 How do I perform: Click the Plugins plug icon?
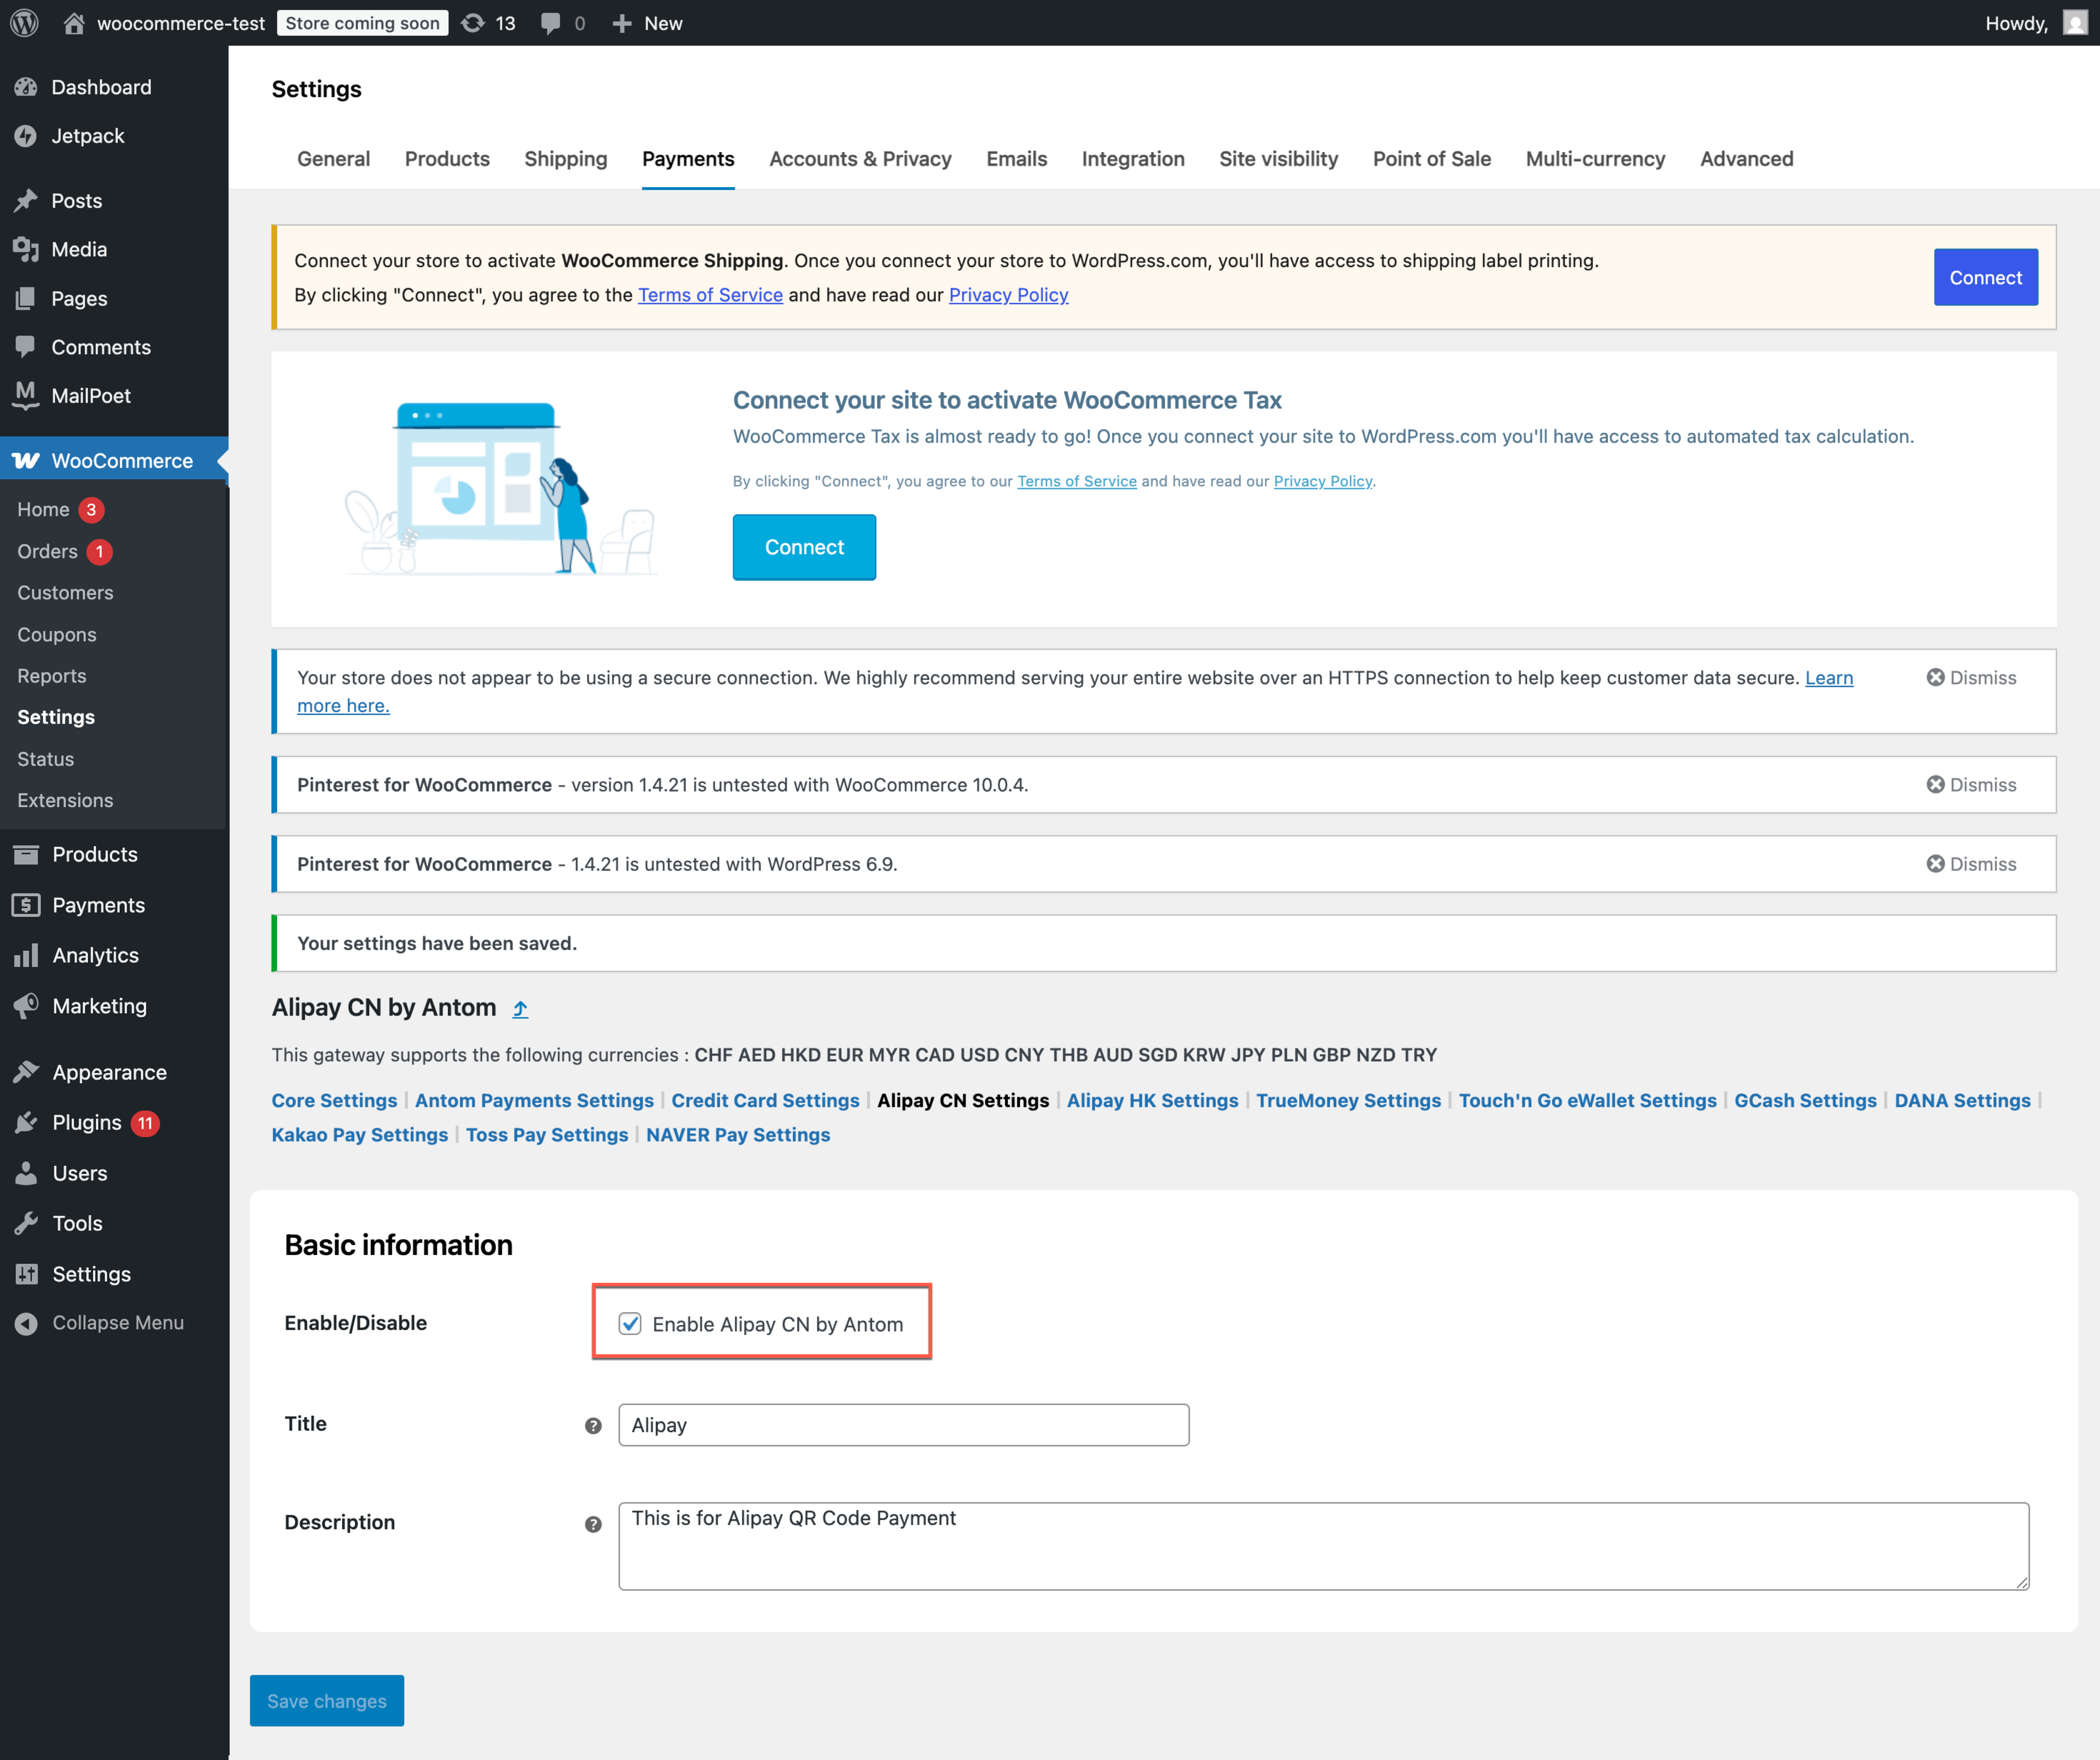26,1123
